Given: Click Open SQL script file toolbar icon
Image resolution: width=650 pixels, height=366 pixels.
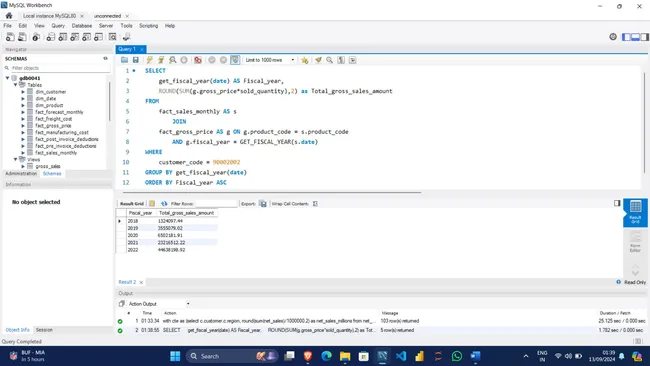Looking at the screenshot, I should [x=22, y=37].
